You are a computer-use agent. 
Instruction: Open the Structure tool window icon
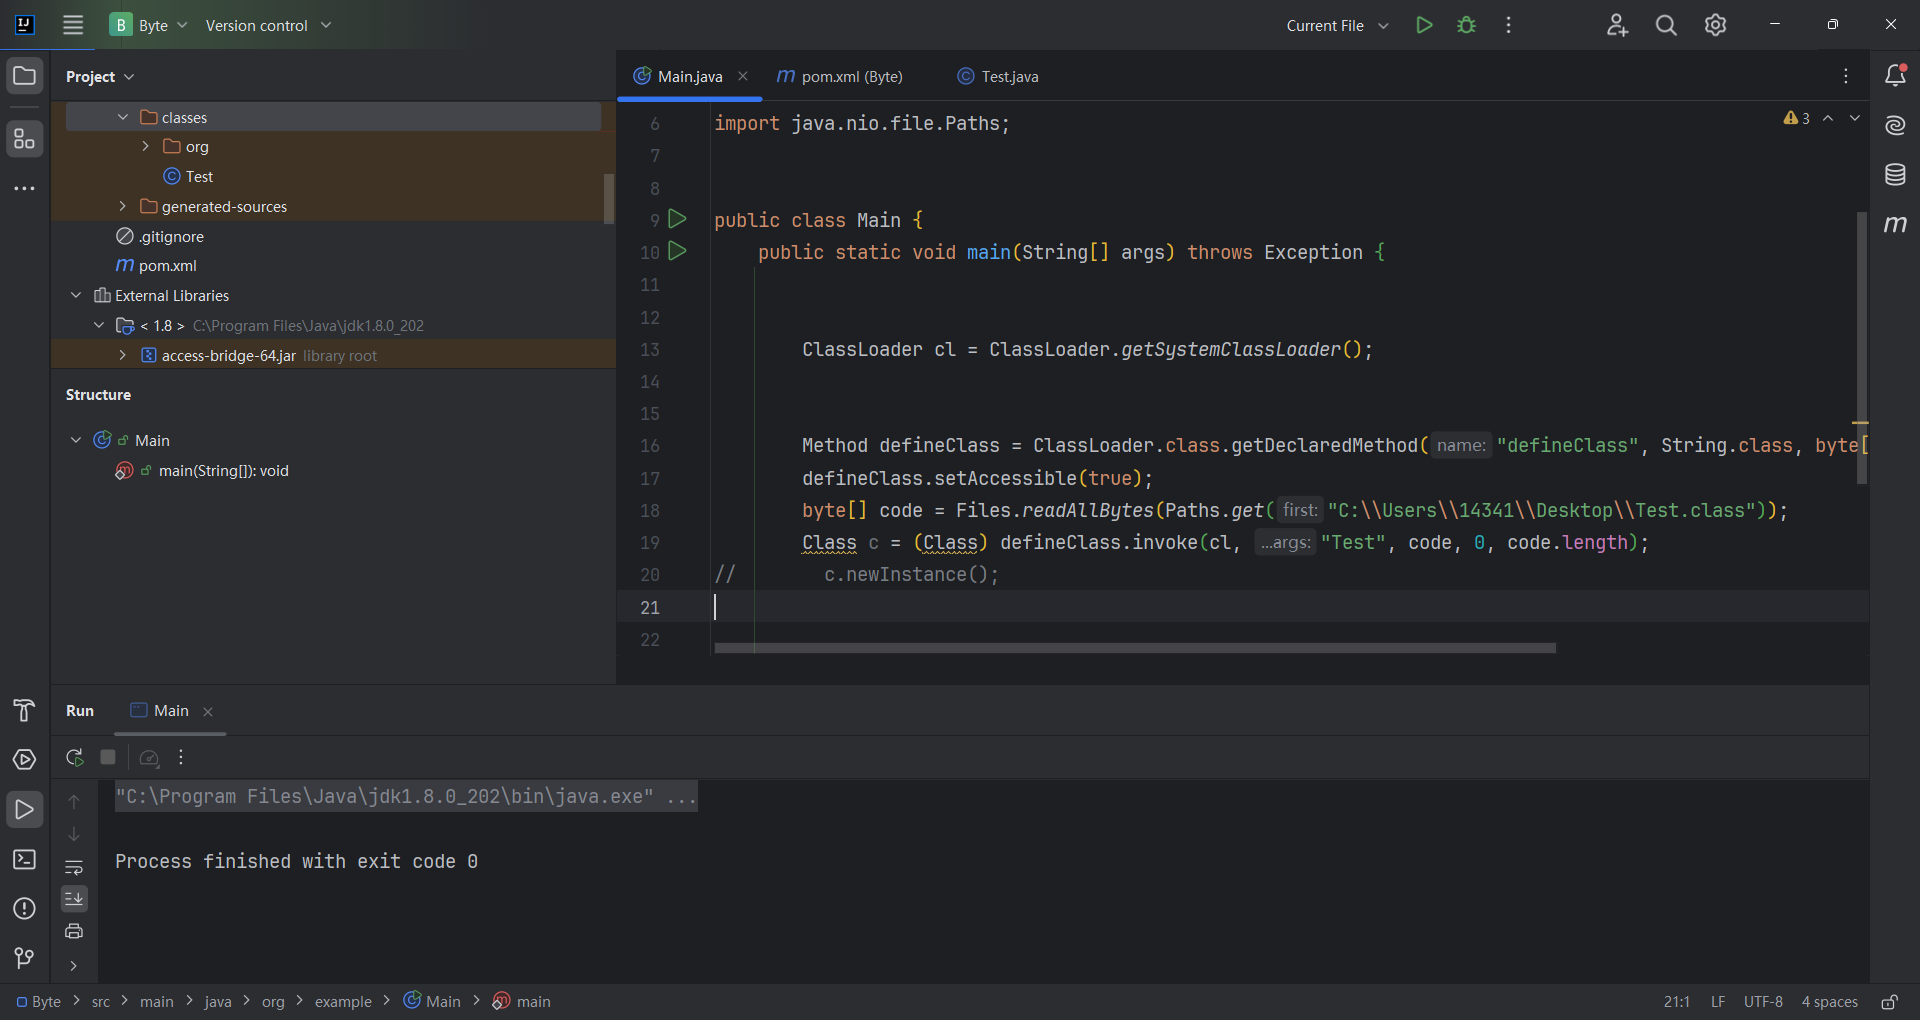click(x=24, y=139)
